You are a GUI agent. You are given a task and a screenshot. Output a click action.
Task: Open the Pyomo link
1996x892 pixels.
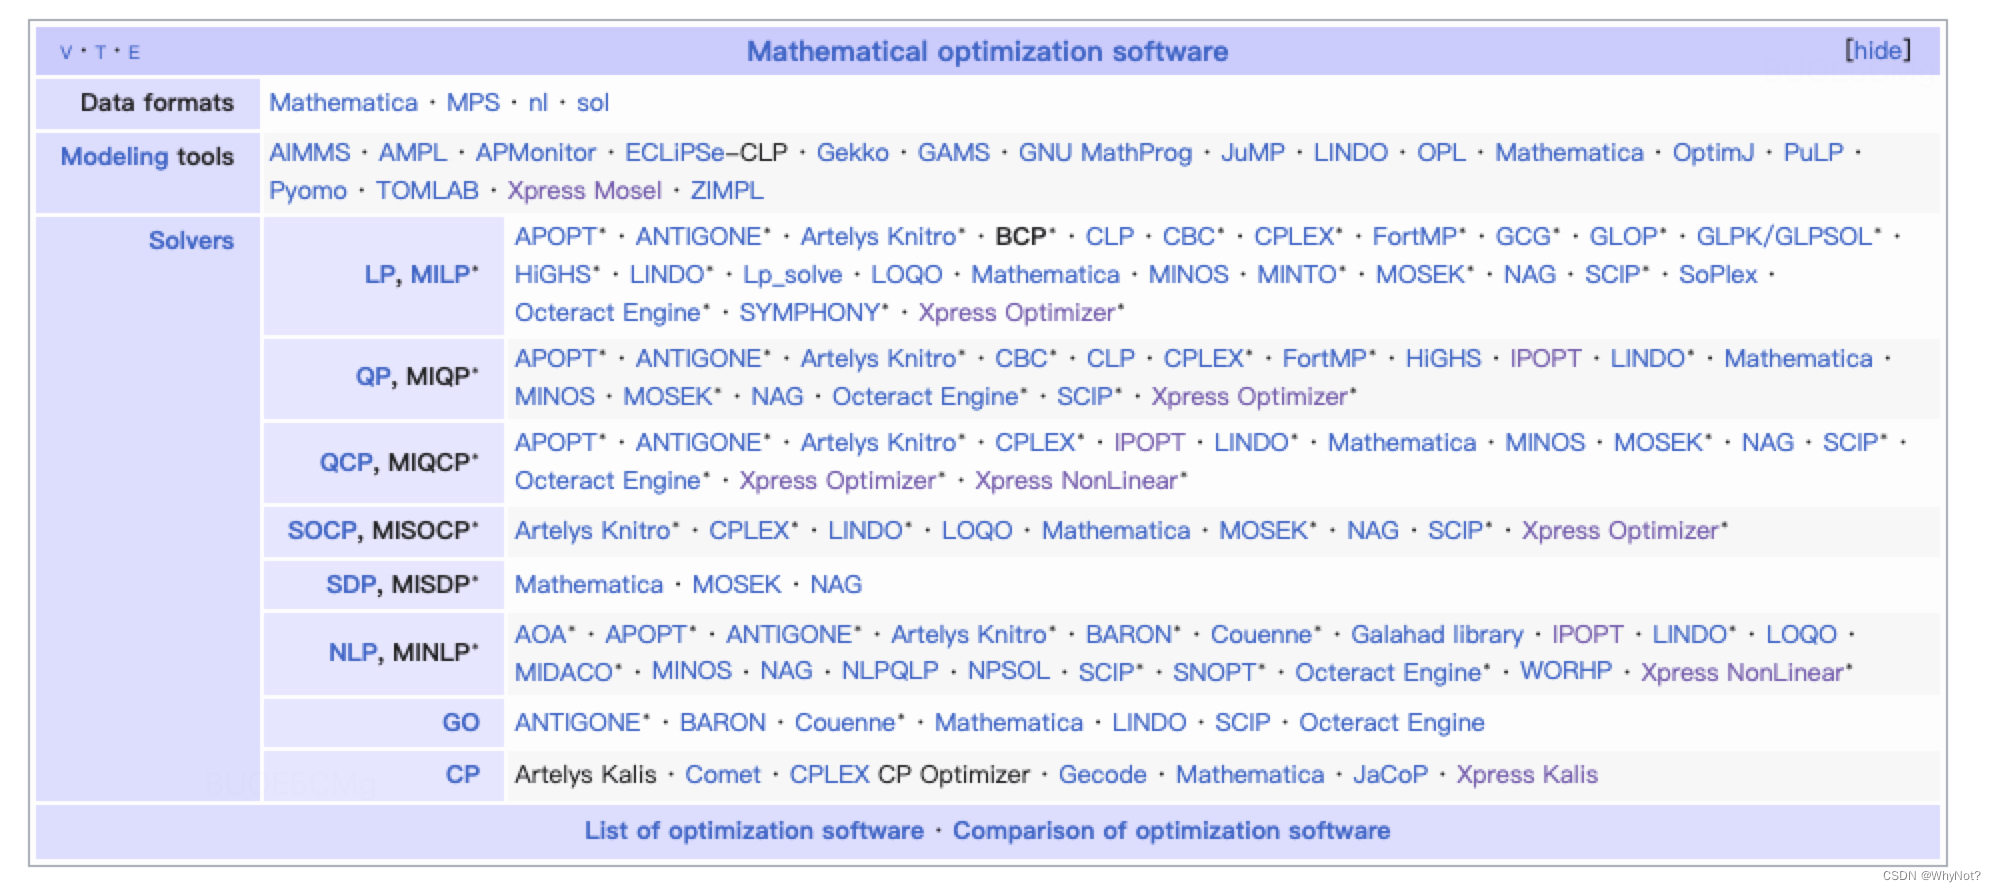coord(308,191)
